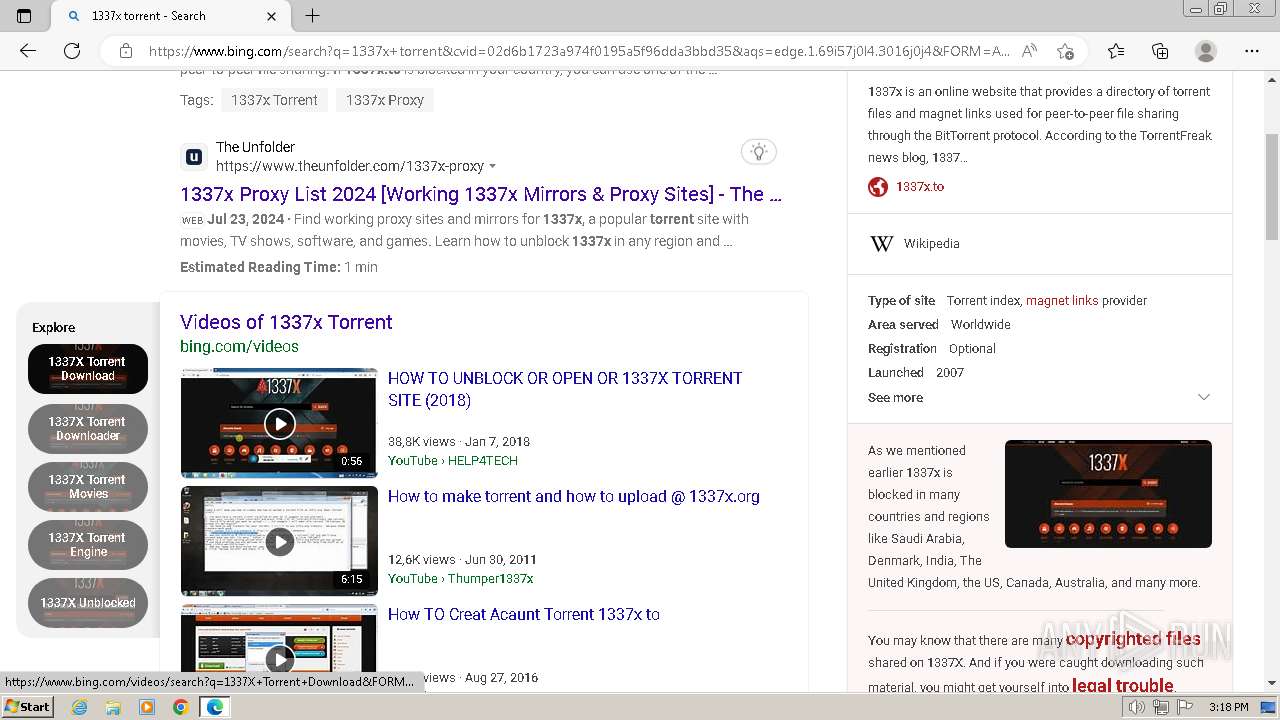Play the How TO Creat Acaunt video thumbnail

279,638
